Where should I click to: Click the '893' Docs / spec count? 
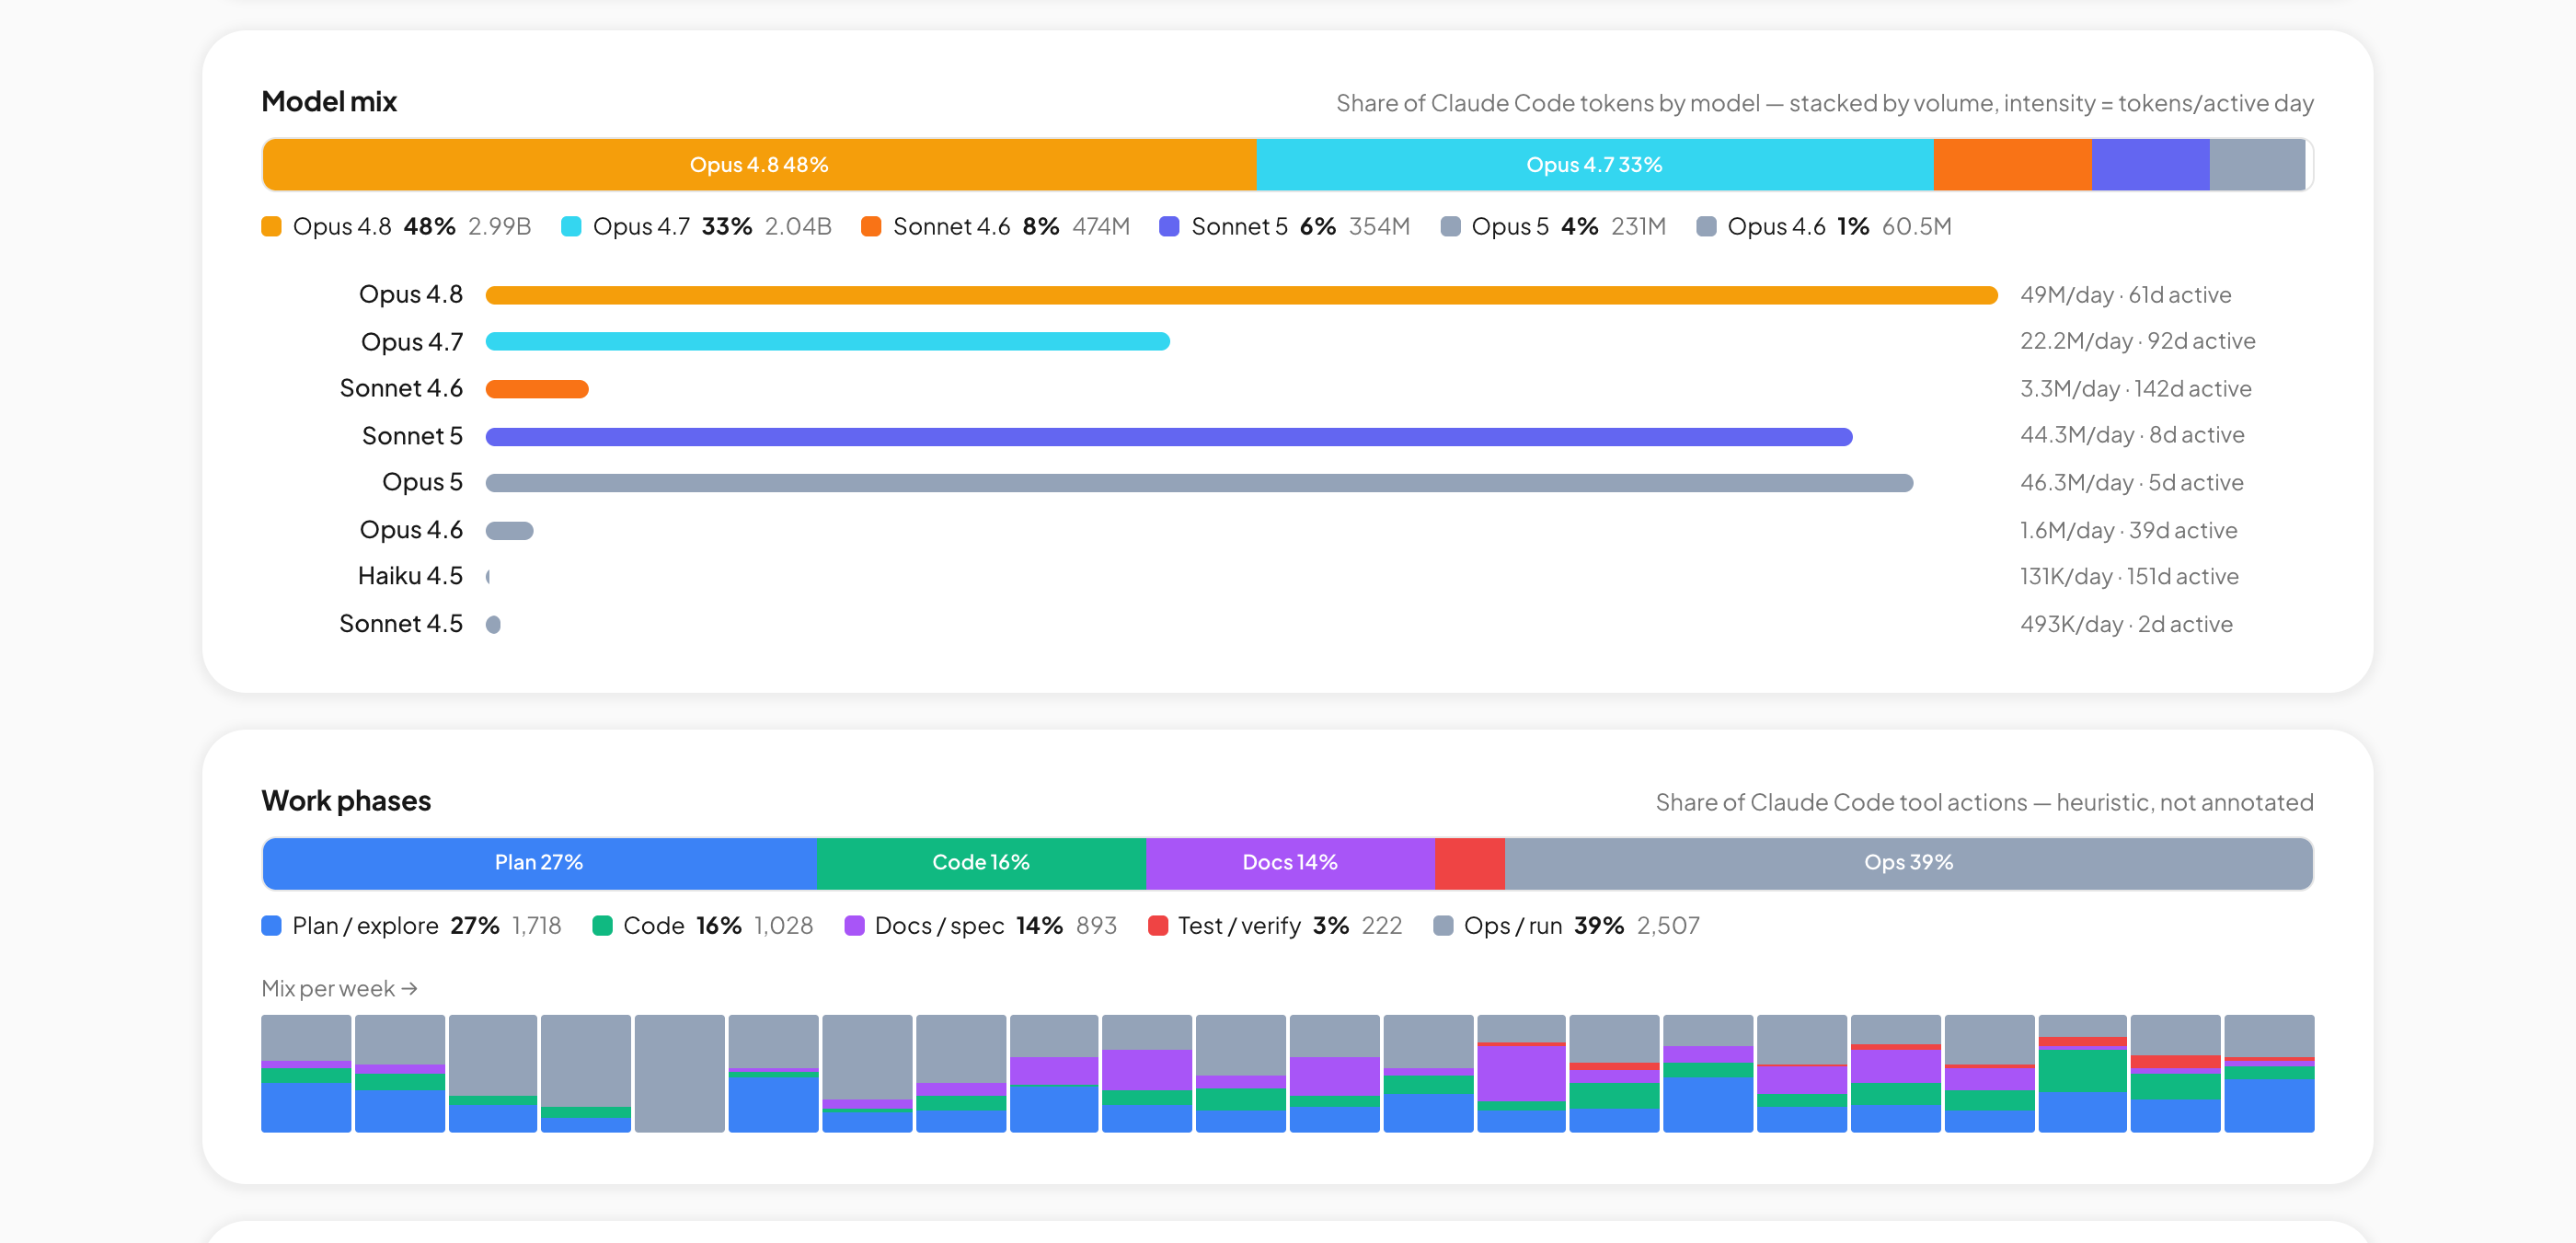[1096, 926]
